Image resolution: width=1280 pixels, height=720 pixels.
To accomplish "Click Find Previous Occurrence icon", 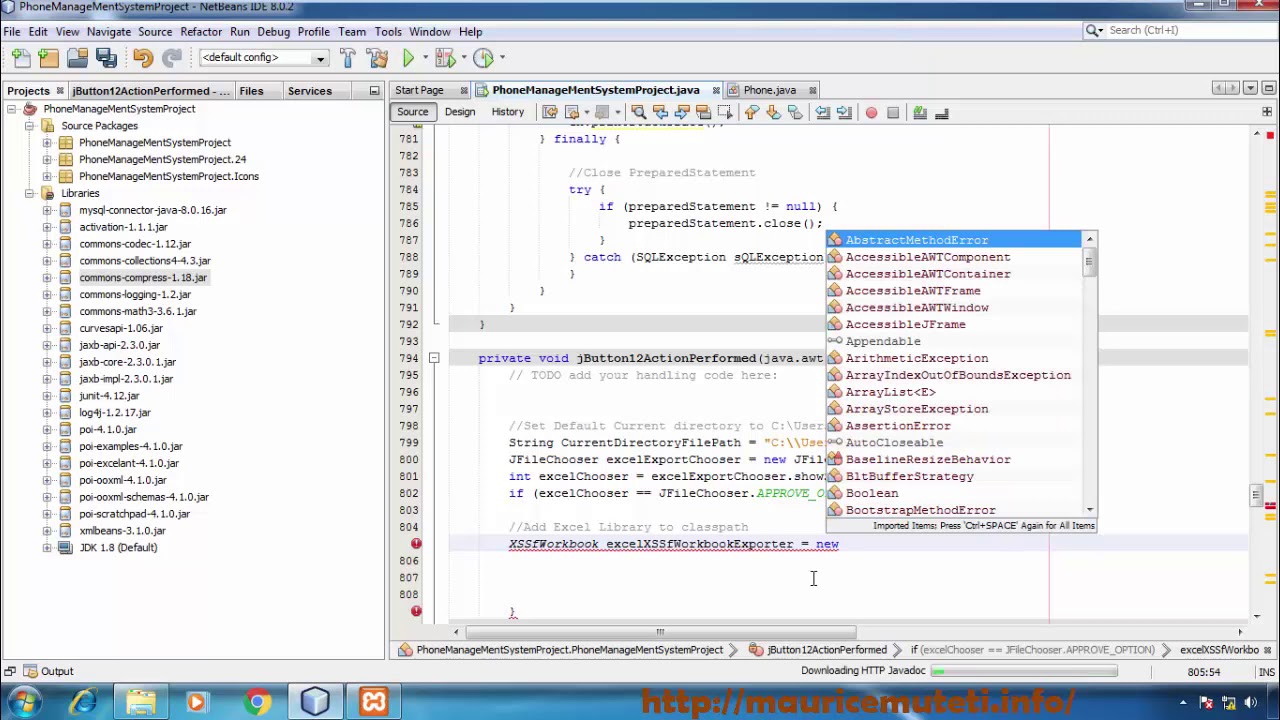I will 660,113.
